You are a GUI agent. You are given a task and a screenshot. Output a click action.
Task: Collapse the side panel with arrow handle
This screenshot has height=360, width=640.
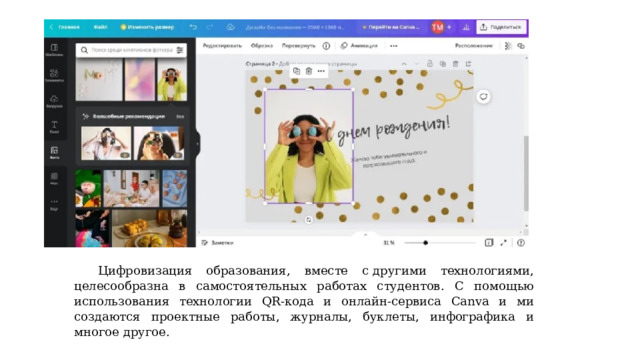coord(198,143)
